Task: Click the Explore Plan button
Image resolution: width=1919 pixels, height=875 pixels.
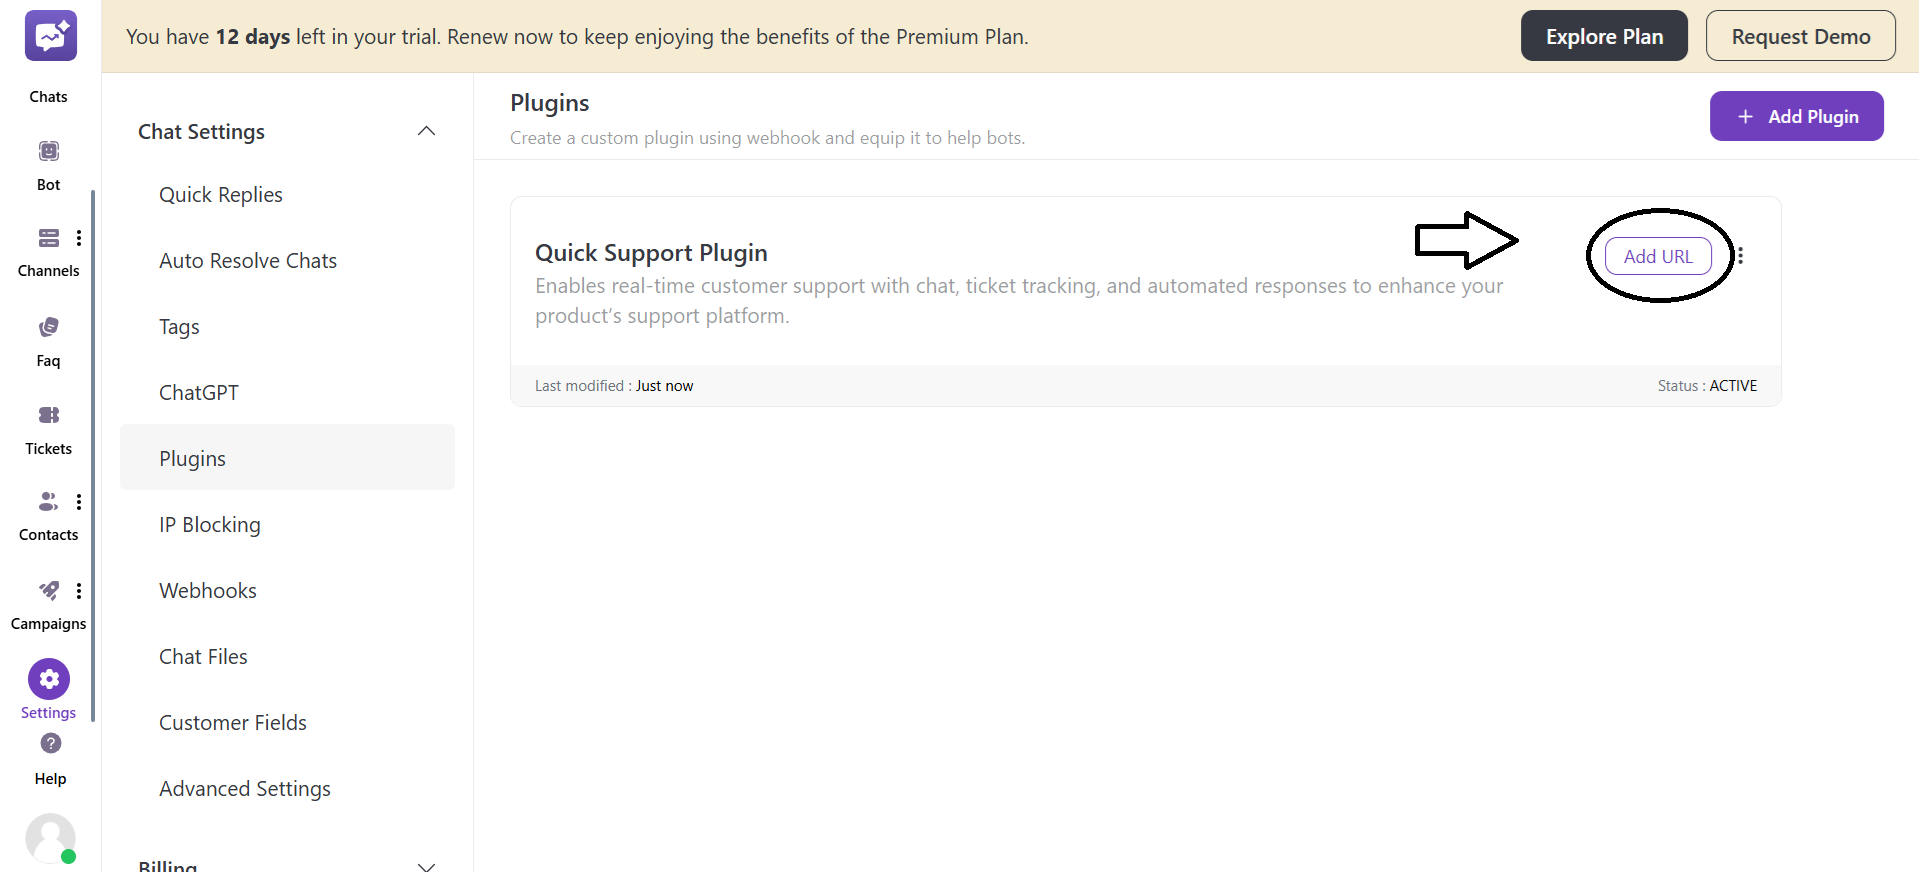Action: click(1604, 35)
